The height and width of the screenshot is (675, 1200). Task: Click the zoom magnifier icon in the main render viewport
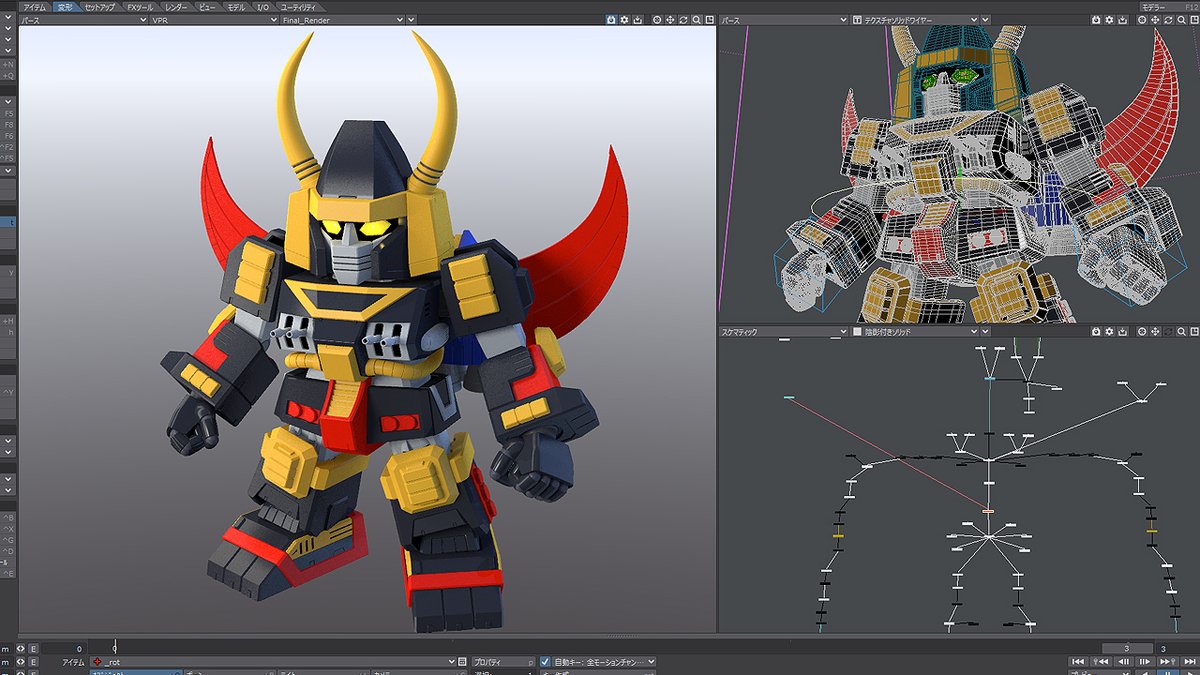pos(696,19)
